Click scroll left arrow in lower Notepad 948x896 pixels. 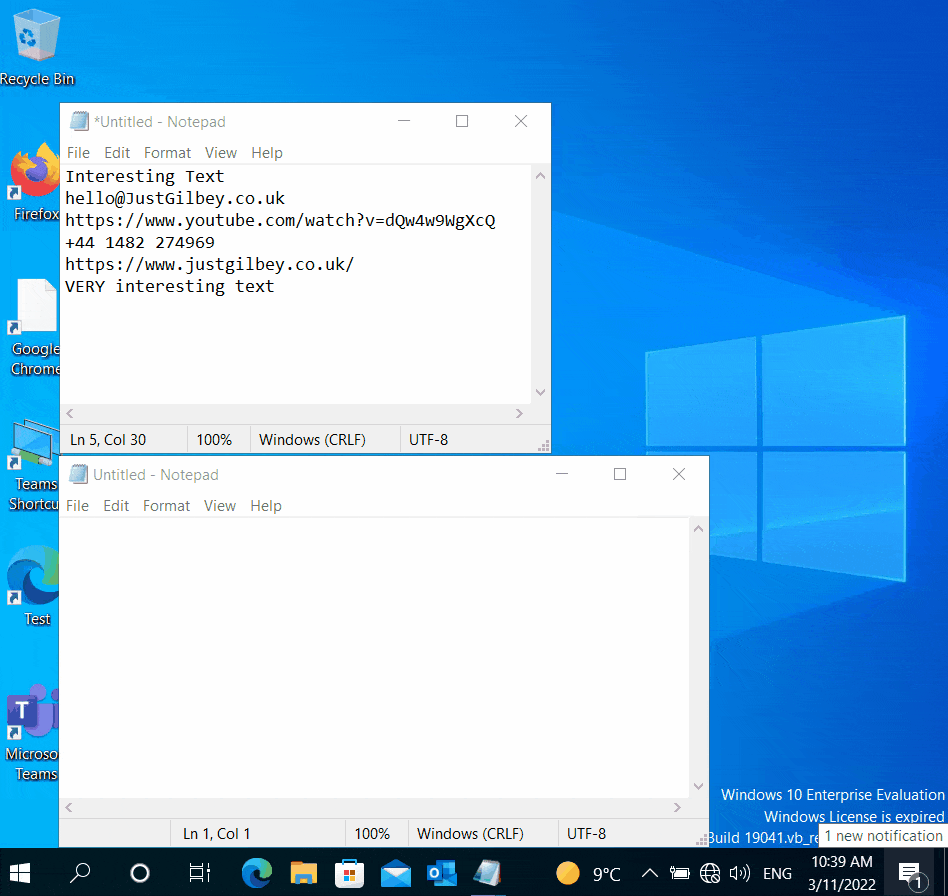[x=69, y=808]
